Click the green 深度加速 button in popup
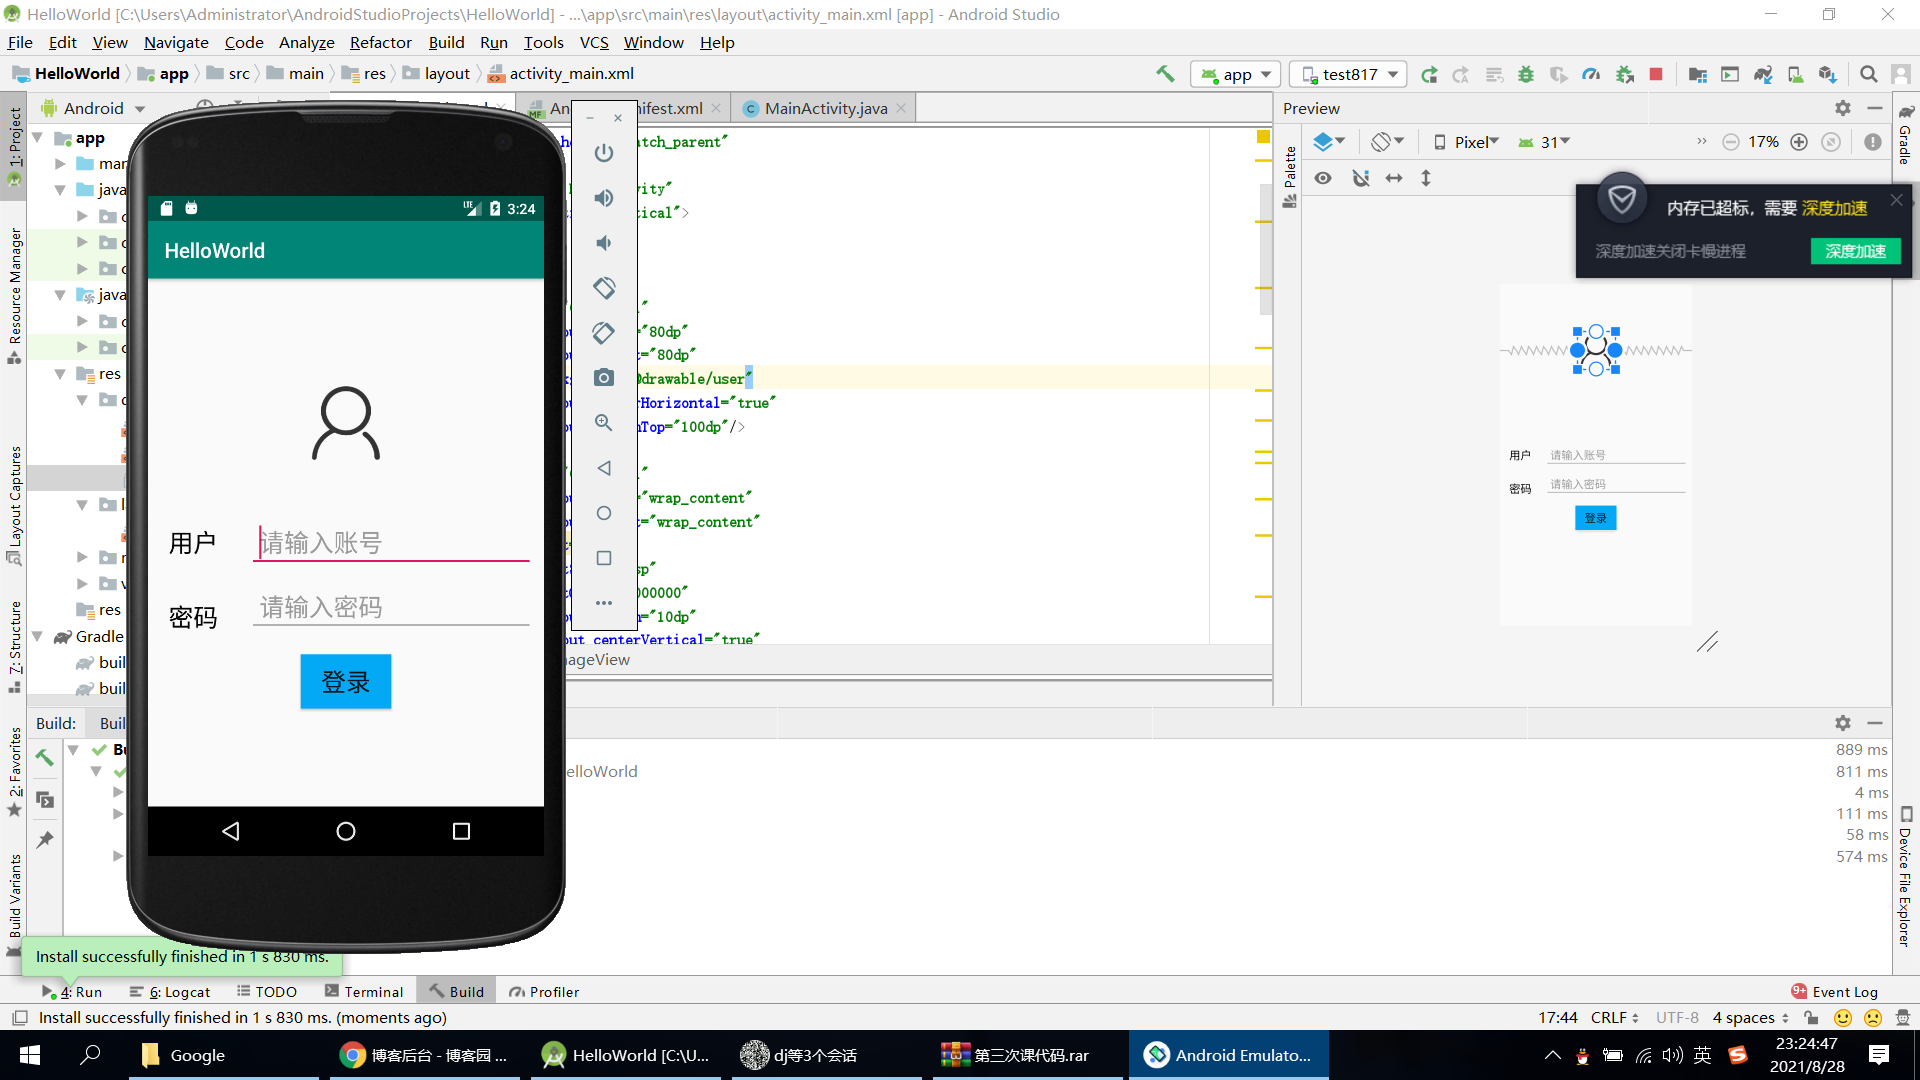Image resolution: width=1920 pixels, height=1080 pixels. tap(1855, 251)
